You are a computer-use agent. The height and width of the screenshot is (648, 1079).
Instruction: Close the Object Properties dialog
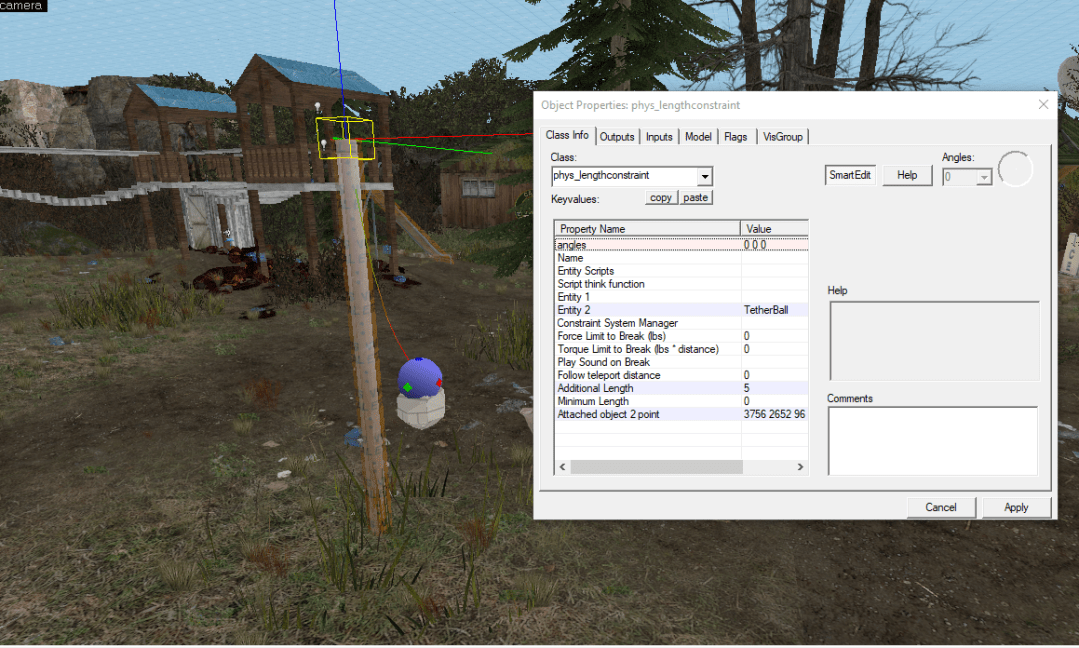click(x=1043, y=105)
